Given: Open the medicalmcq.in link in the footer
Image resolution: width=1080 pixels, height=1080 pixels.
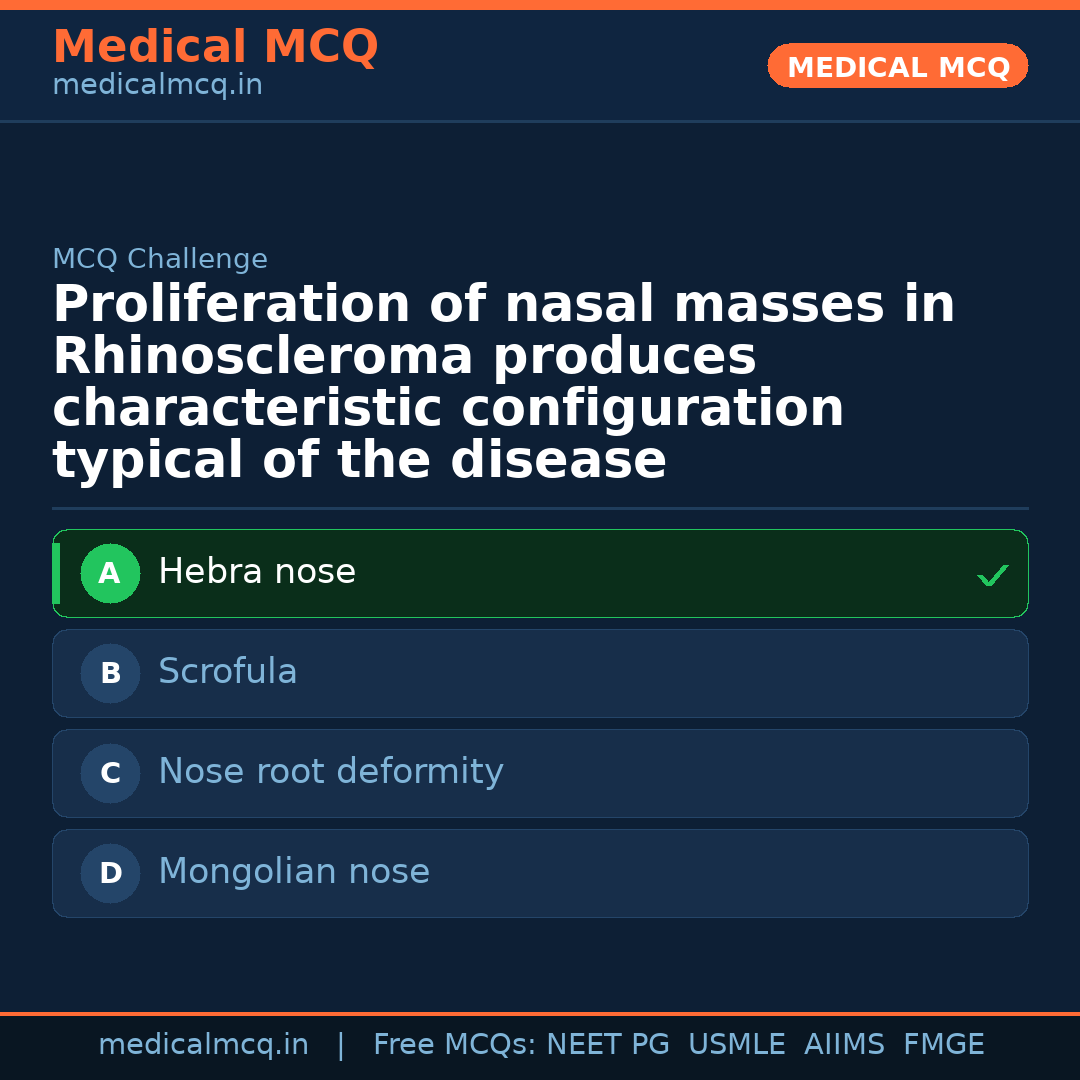Looking at the screenshot, I should coord(203,1045).
